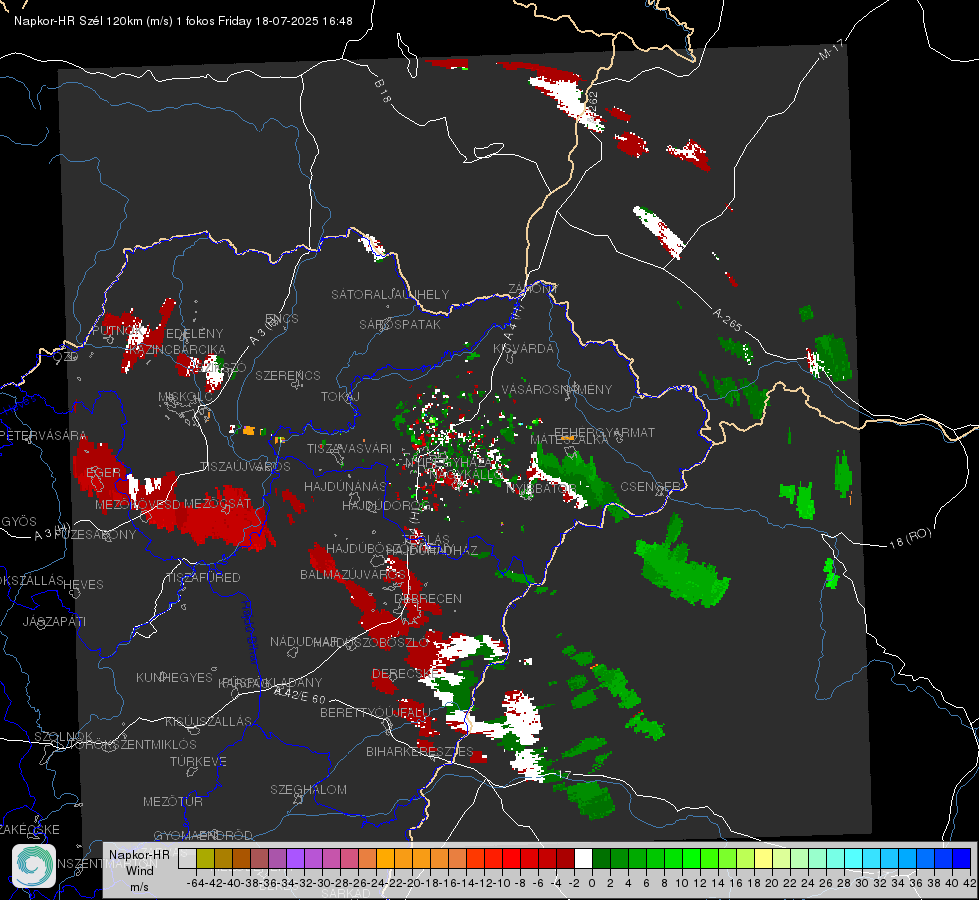The image size is (979, 900).
Task: Click the DEBRECEN city label
Action: point(428,598)
